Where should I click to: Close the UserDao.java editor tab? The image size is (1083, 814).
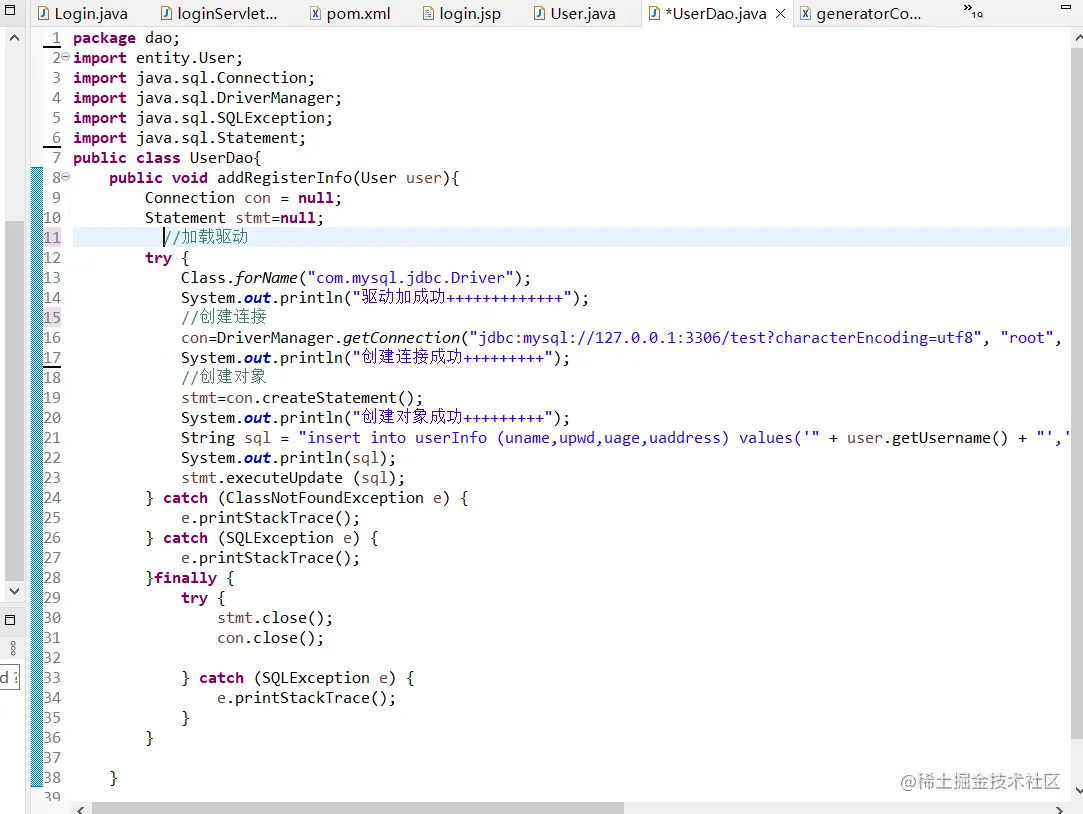coord(780,13)
